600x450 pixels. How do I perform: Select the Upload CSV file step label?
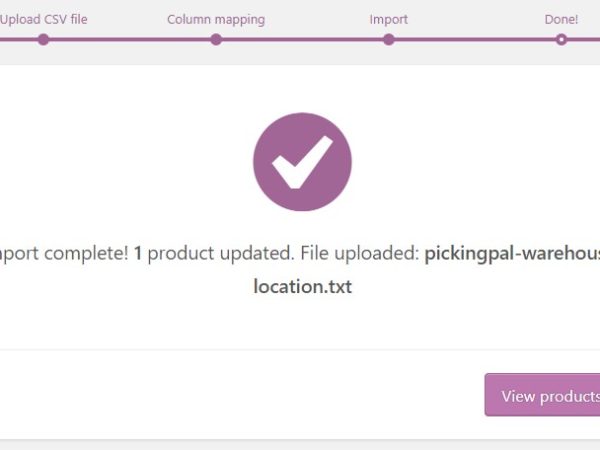(x=45, y=19)
